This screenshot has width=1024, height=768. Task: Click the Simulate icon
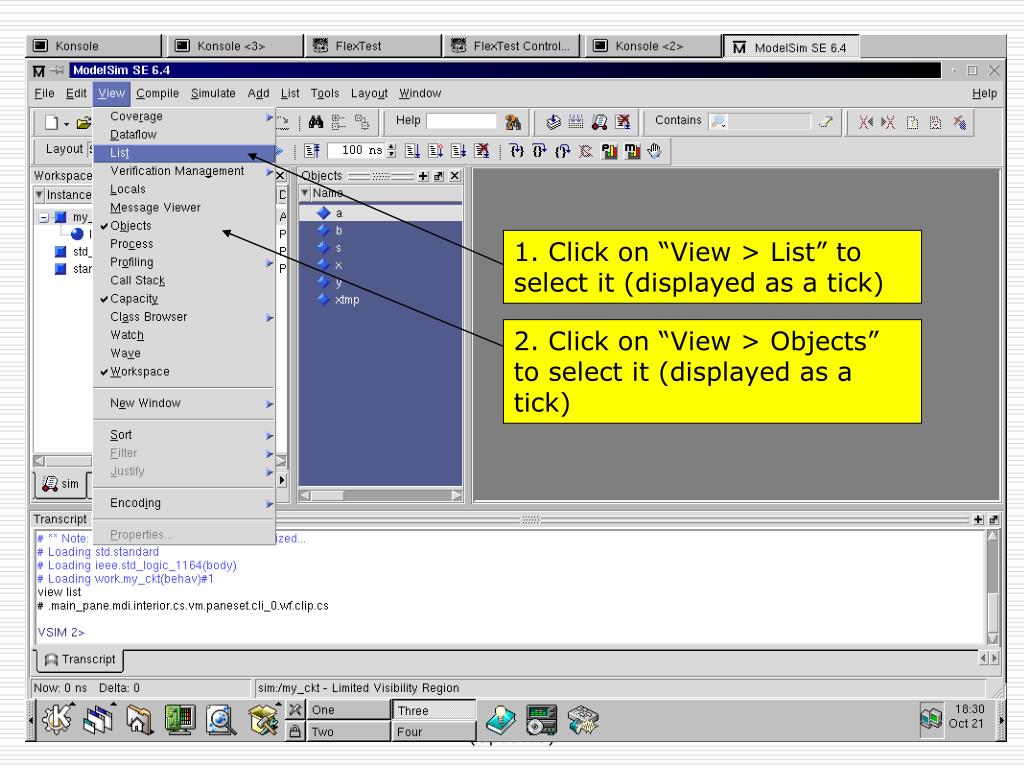(599, 122)
